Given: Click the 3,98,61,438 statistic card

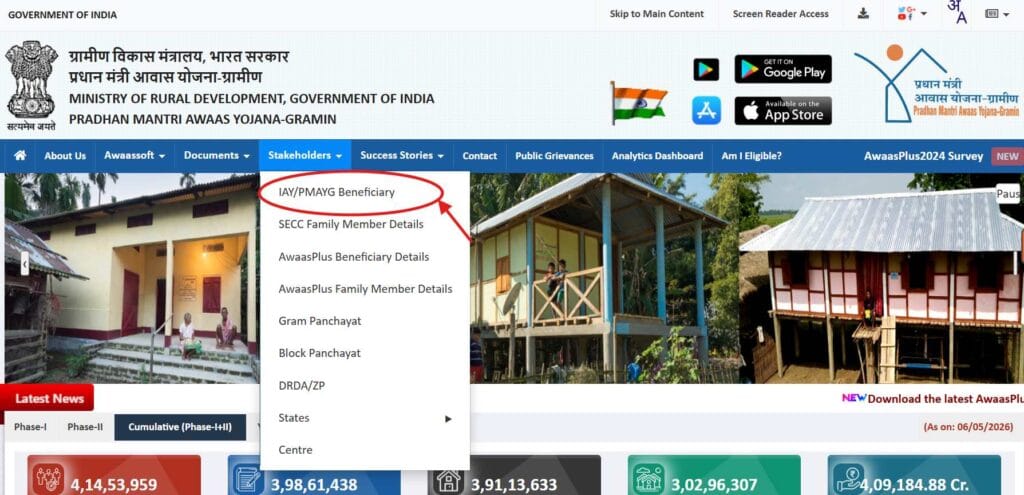Looking at the screenshot, I should (x=314, y=475).
